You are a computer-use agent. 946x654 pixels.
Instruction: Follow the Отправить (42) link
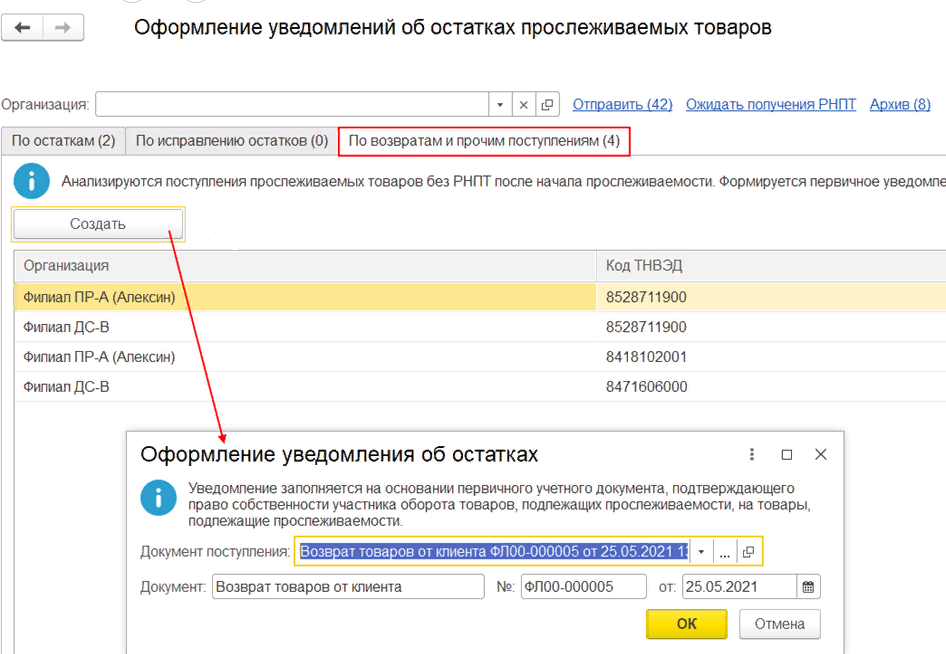pyautogui.click(x=622, y=105)
